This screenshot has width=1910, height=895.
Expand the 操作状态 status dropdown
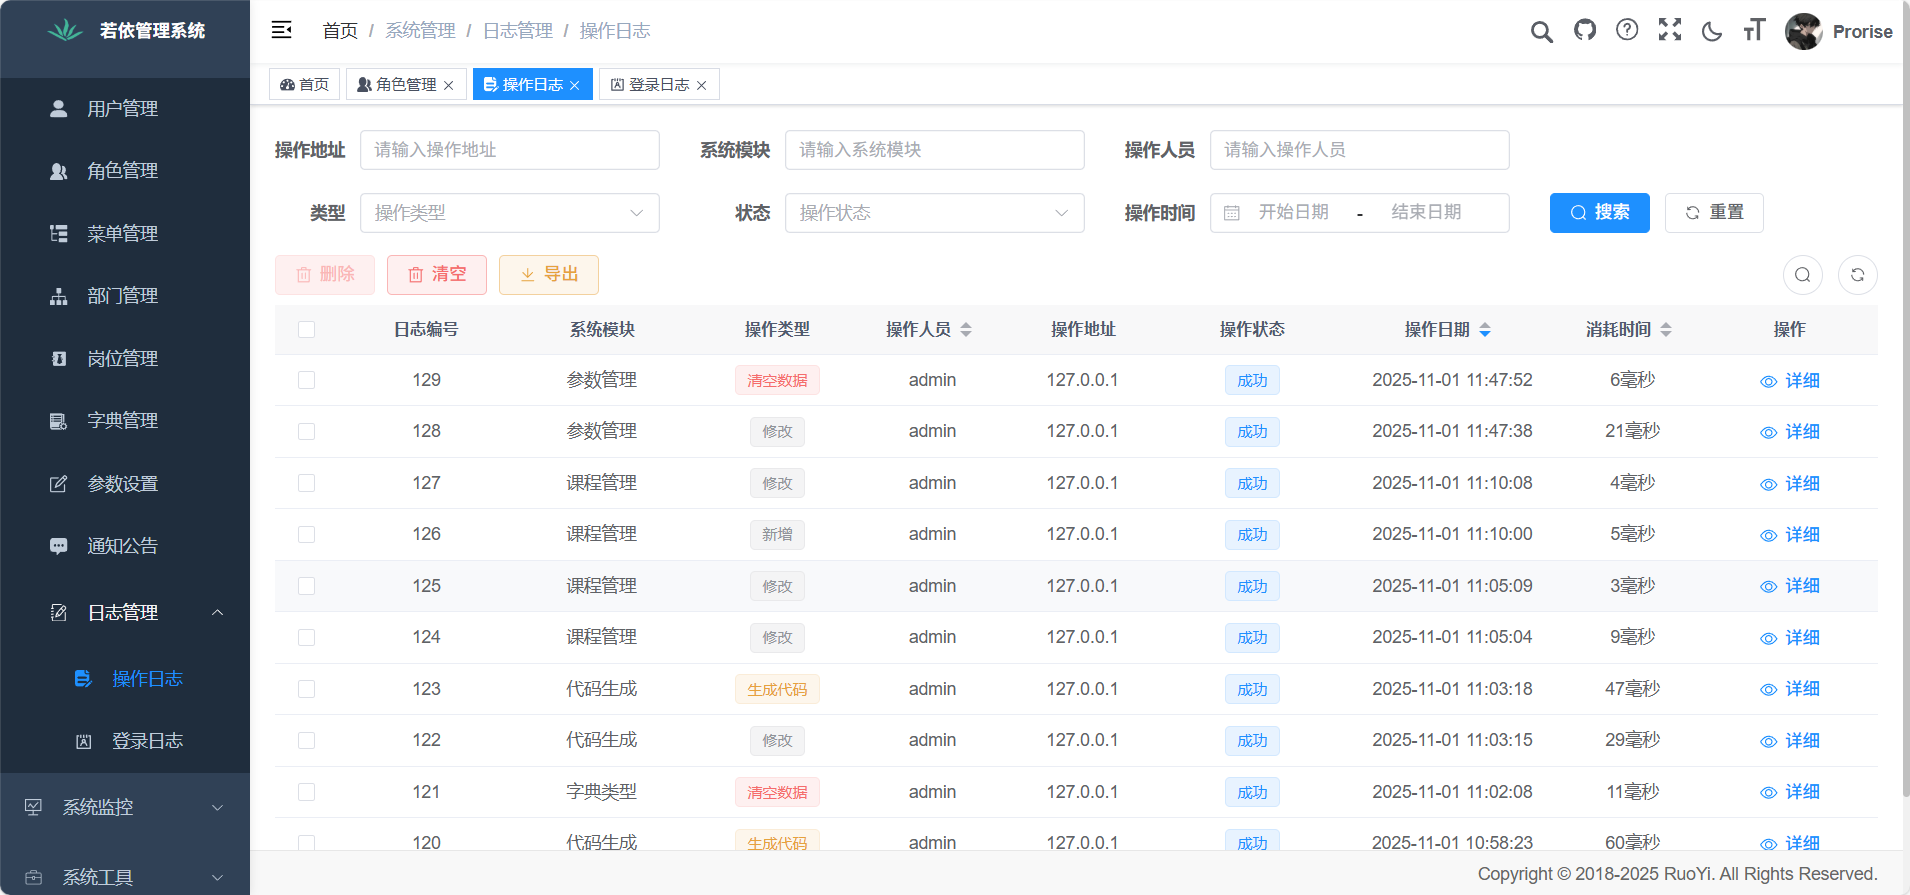[934, 213]
